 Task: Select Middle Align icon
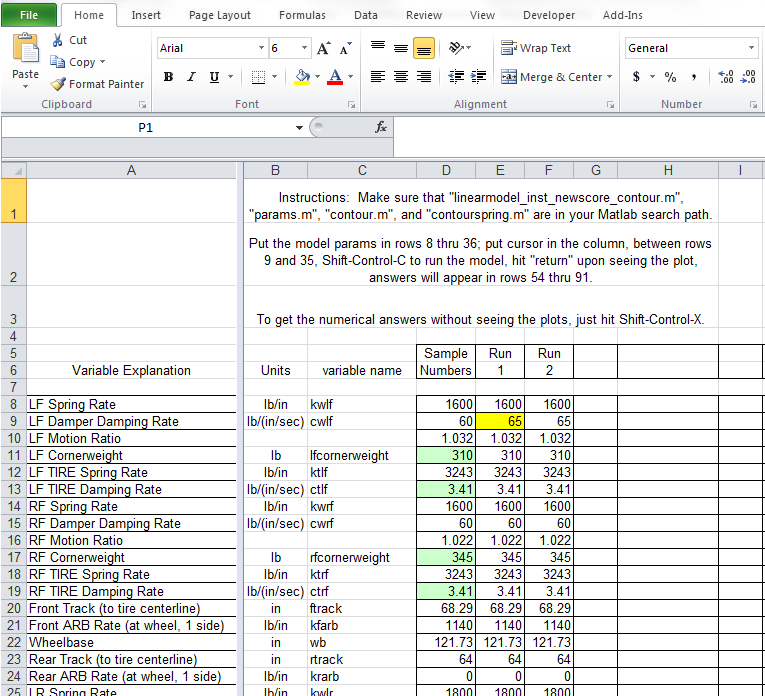point(401,48)
